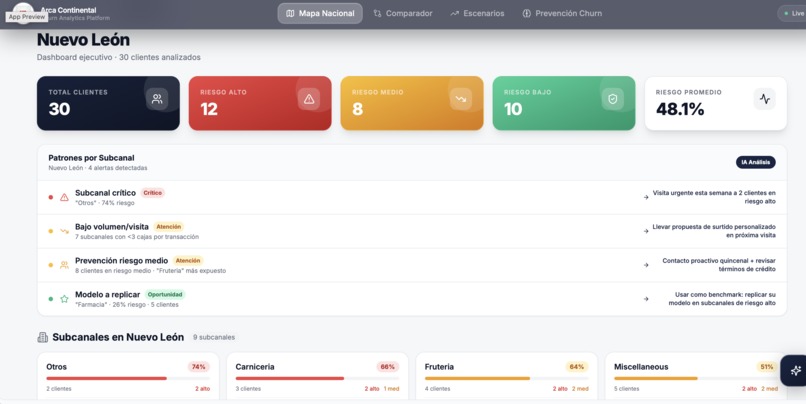Open the Riesgo Bajo card
The height and width of the screenshot is (404, 806).
click(564, 103)
